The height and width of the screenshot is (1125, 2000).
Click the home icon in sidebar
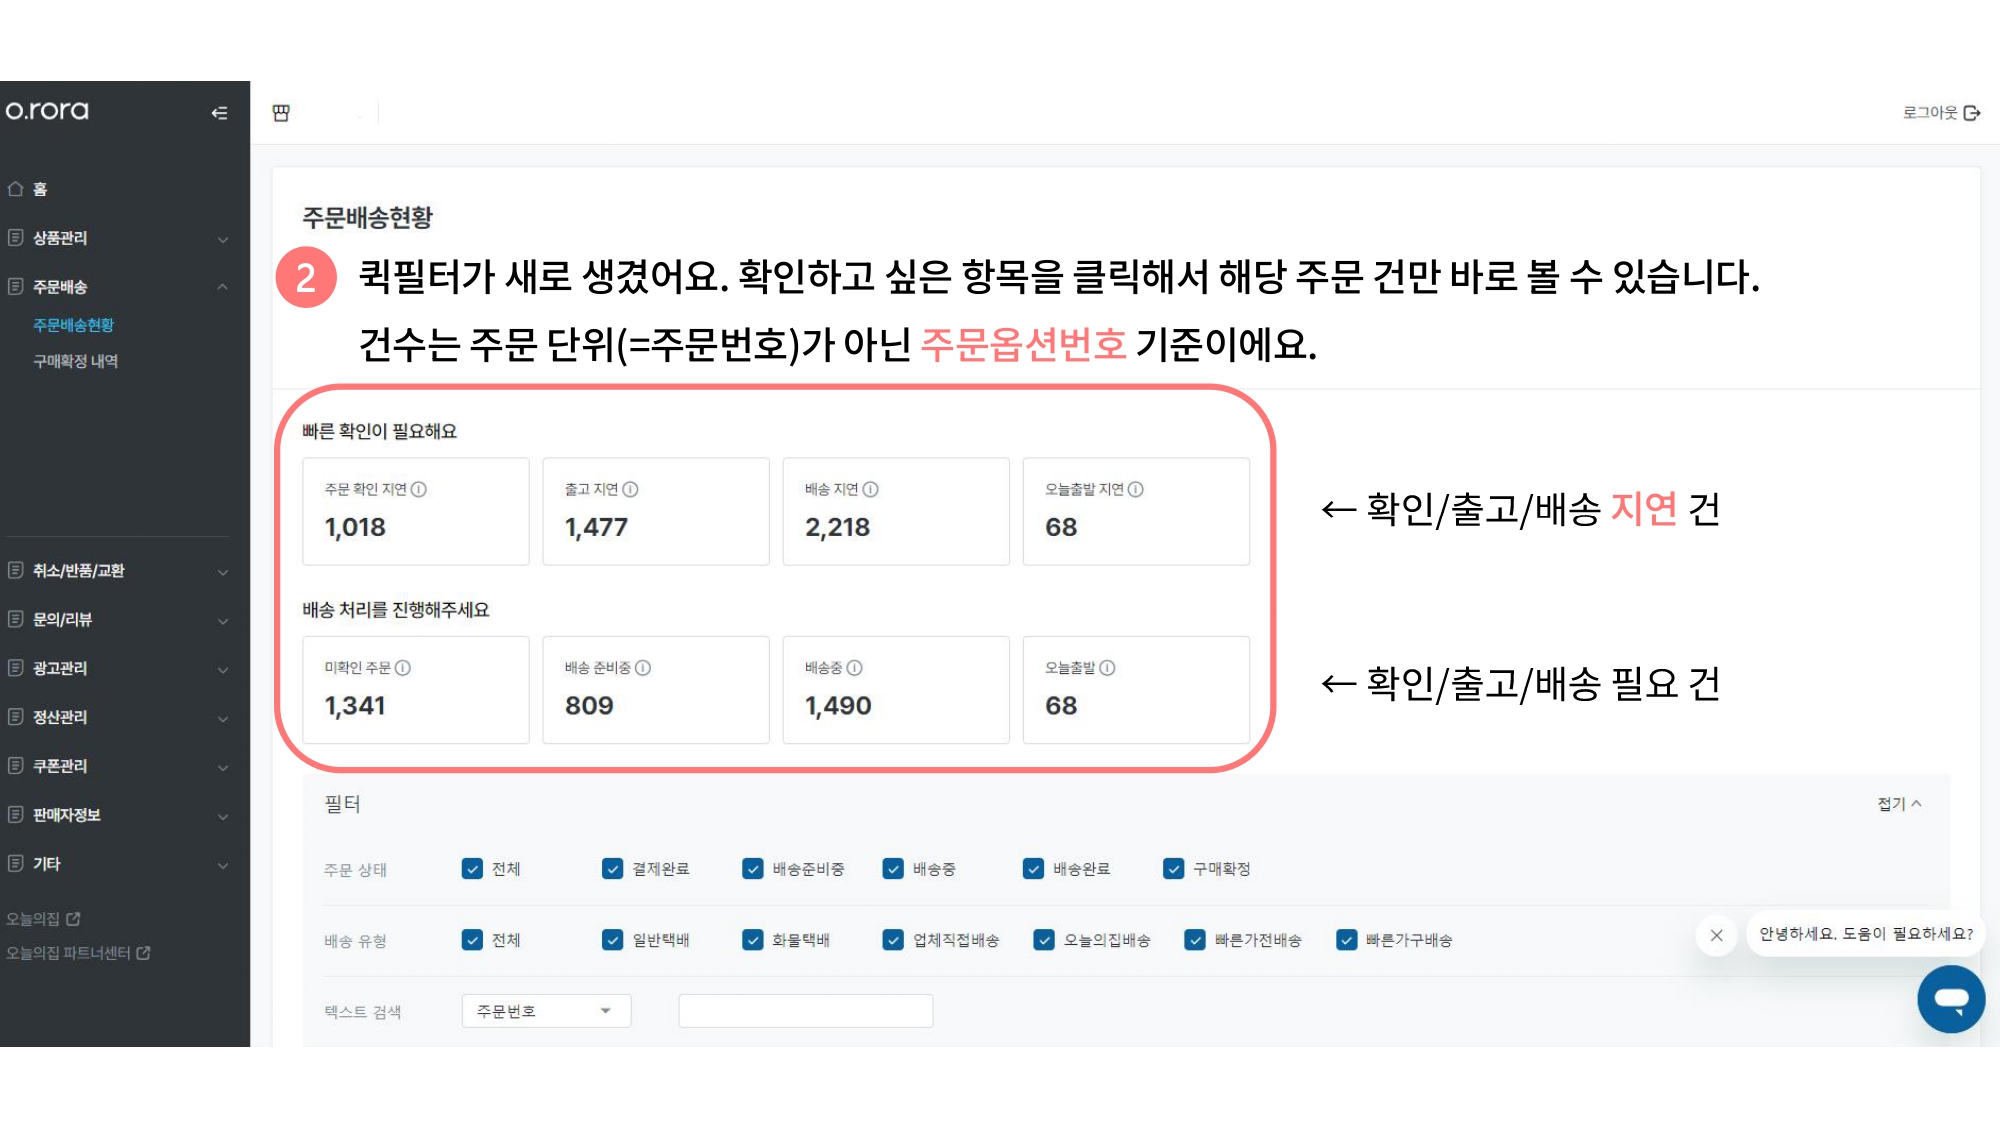[x=15, y=188]
